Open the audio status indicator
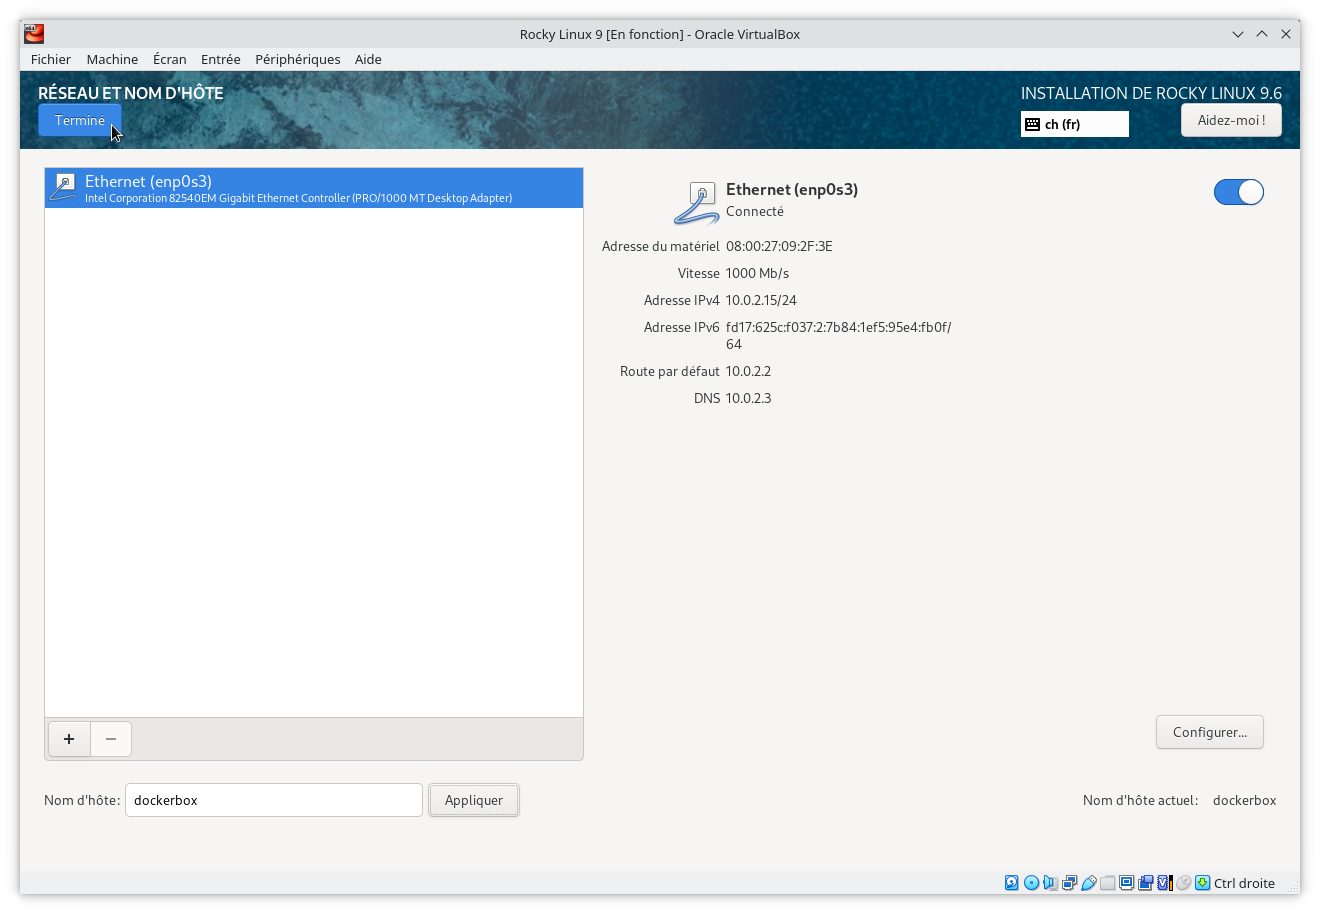The image size is (1320, 914). (x=1049, y=883)
